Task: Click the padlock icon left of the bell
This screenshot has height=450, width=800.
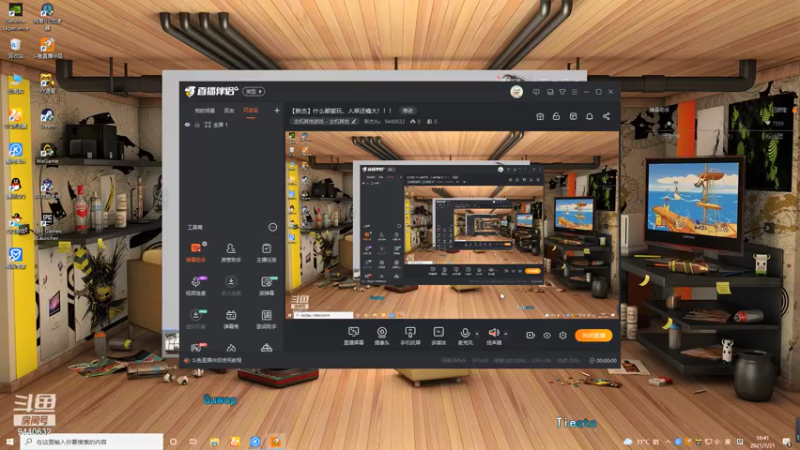Action: tap(556, 116)
